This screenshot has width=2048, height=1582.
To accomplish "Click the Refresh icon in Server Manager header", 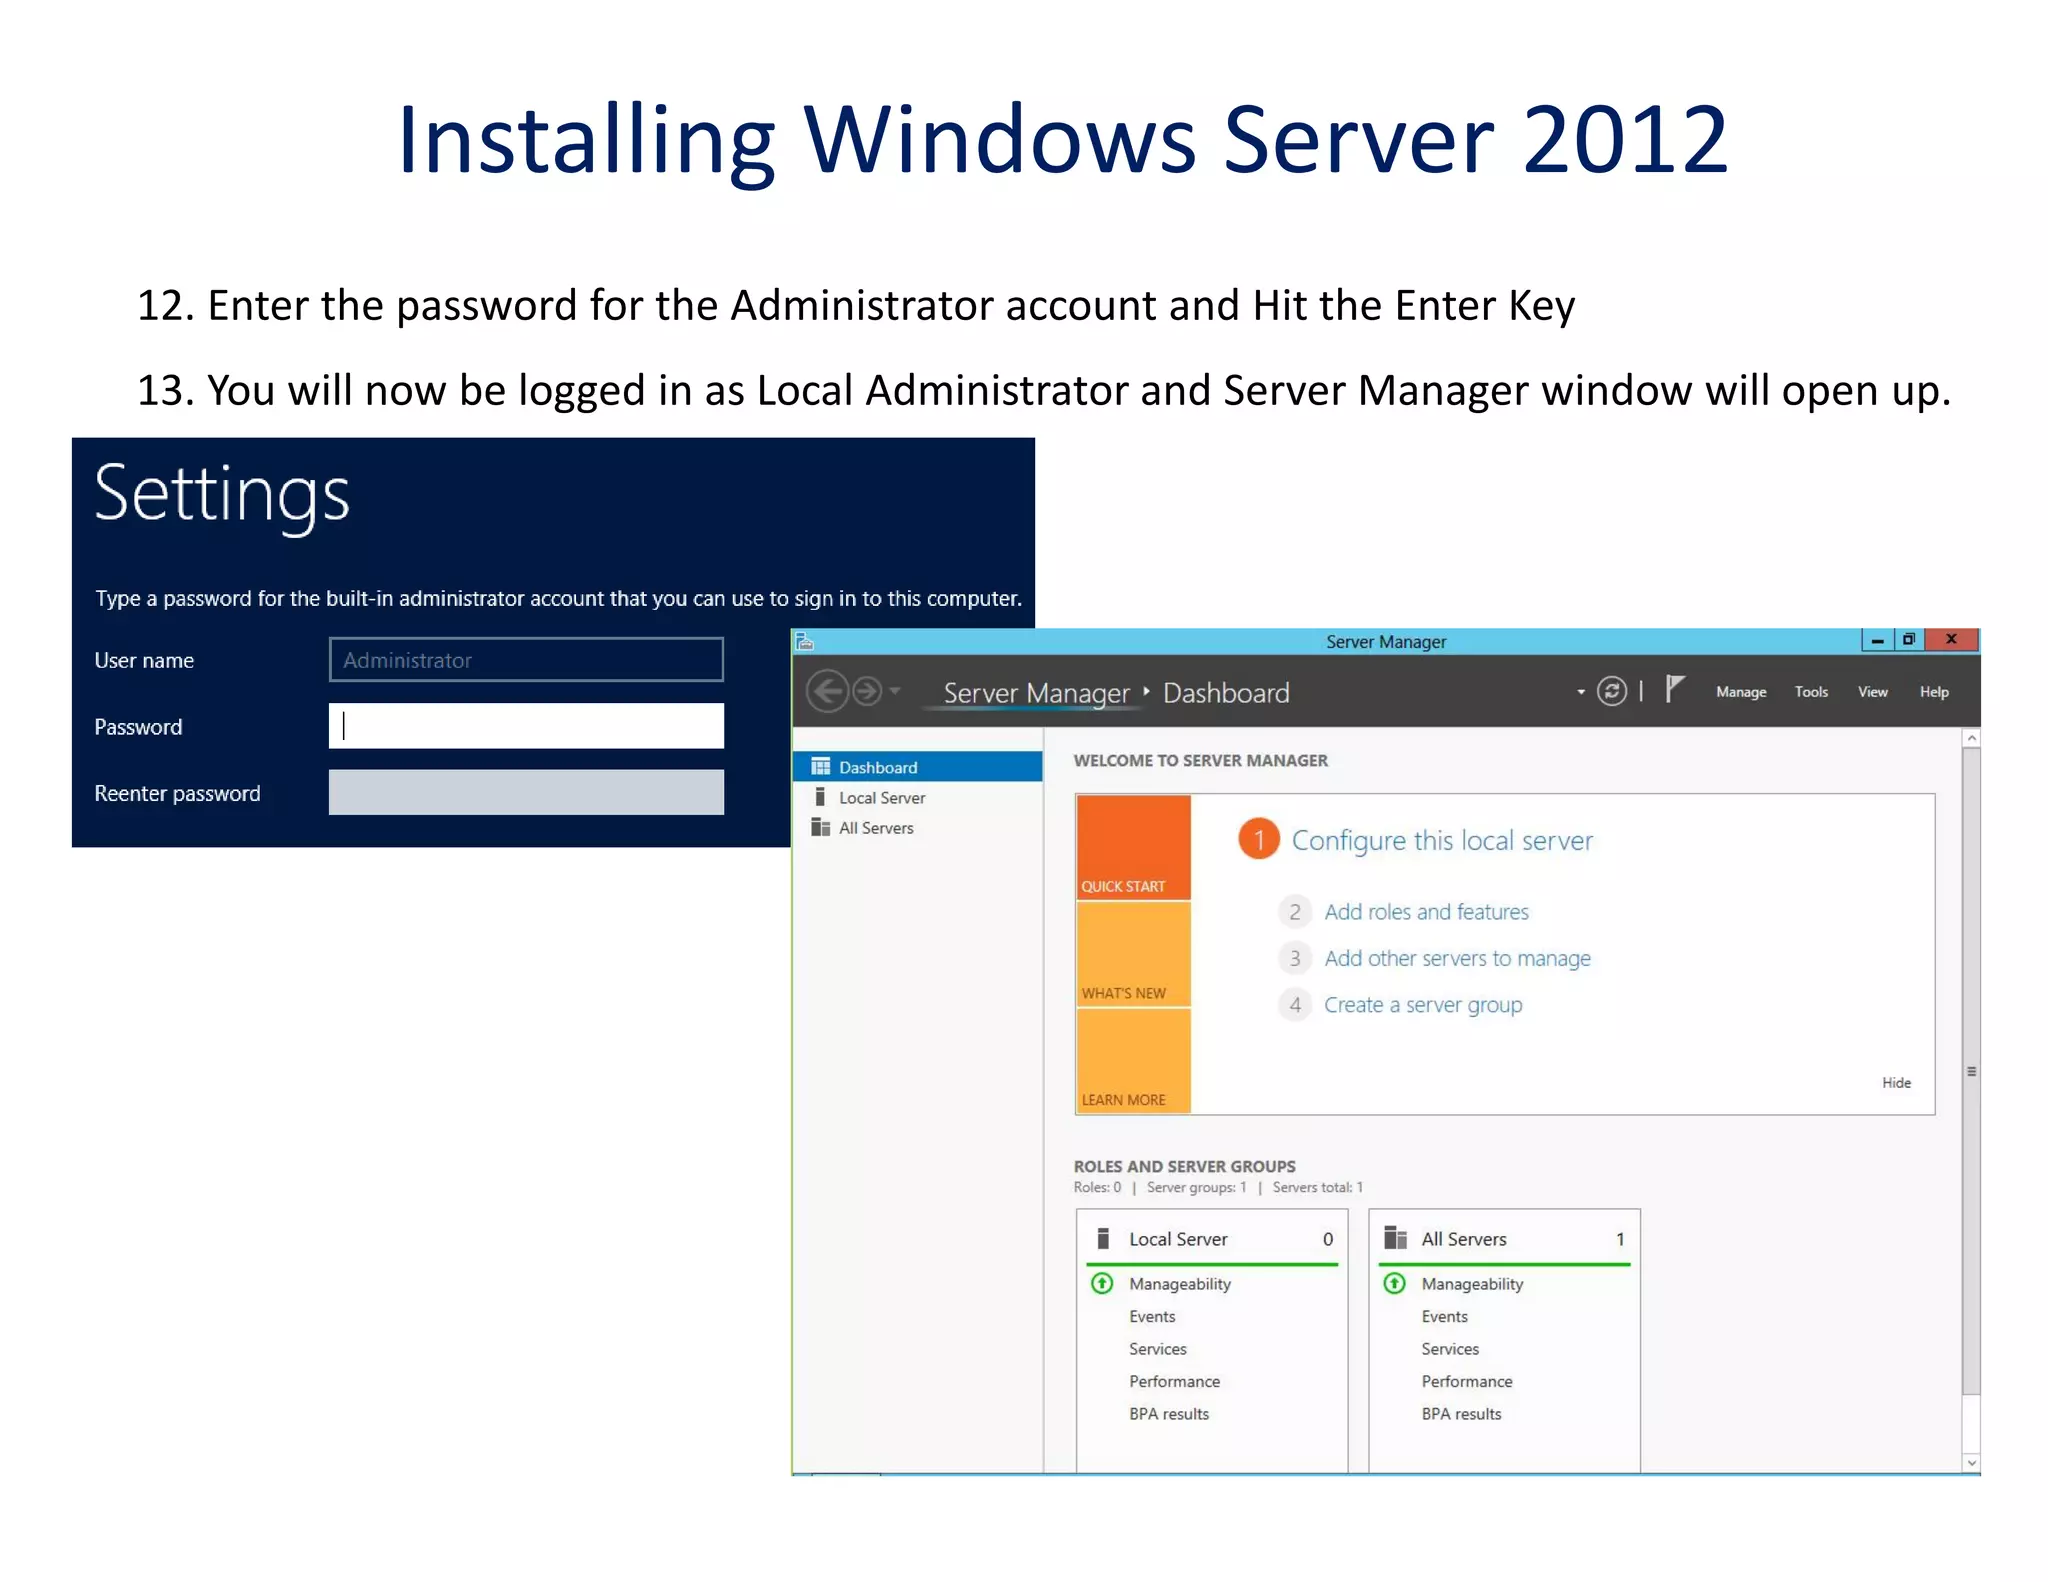I will tap(1611, 691).
